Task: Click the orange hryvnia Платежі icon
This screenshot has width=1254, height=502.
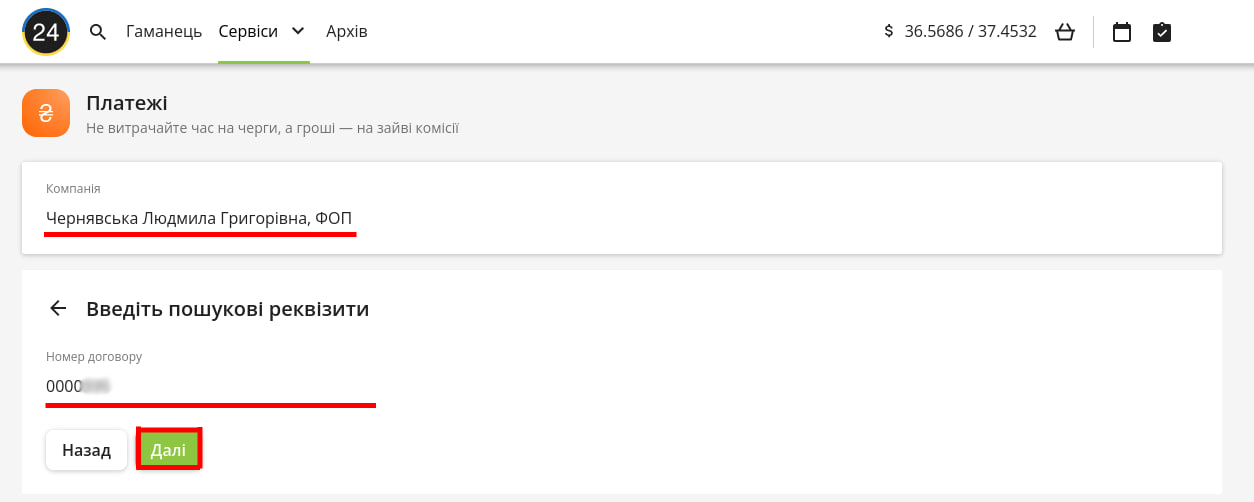Action: (46, 113)
